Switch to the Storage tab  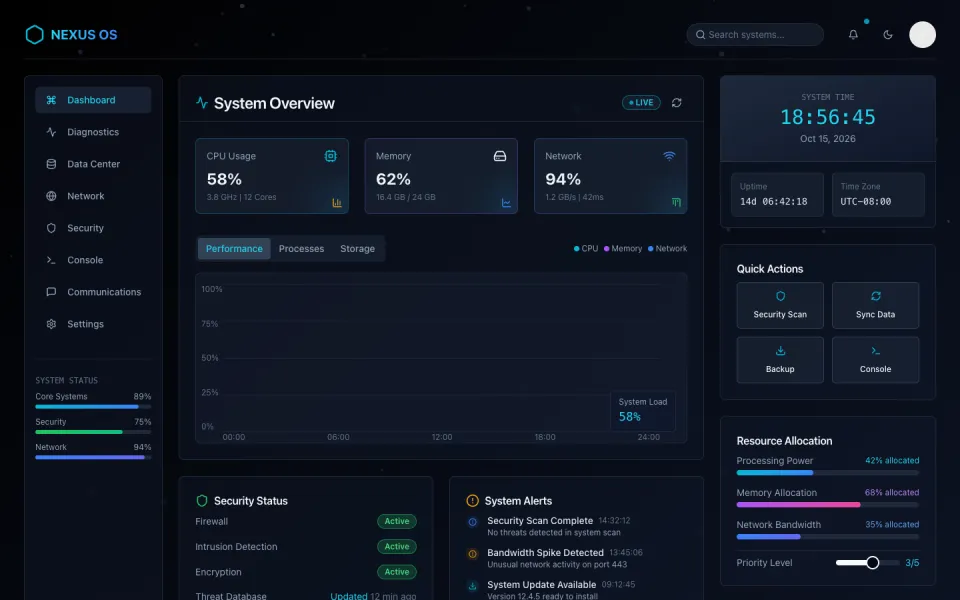(x=358, y=249)
